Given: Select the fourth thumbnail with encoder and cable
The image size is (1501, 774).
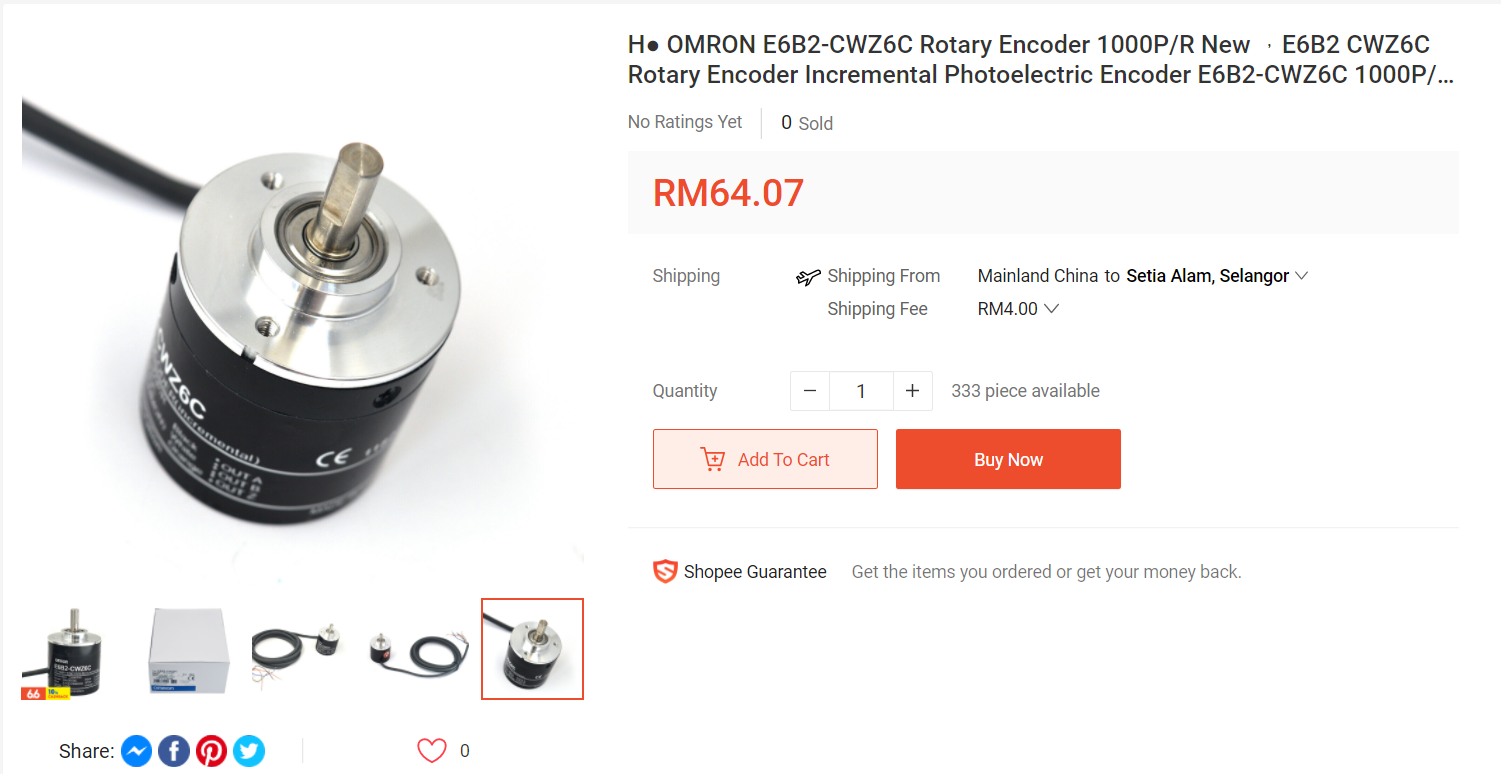Looking at the screenshot, I should [417, 649].
